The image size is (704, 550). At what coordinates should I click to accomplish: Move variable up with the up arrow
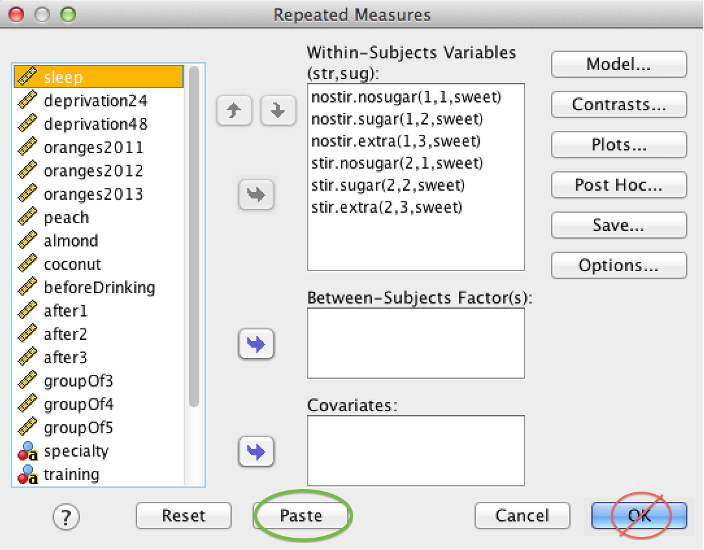[x=233, y=110]
